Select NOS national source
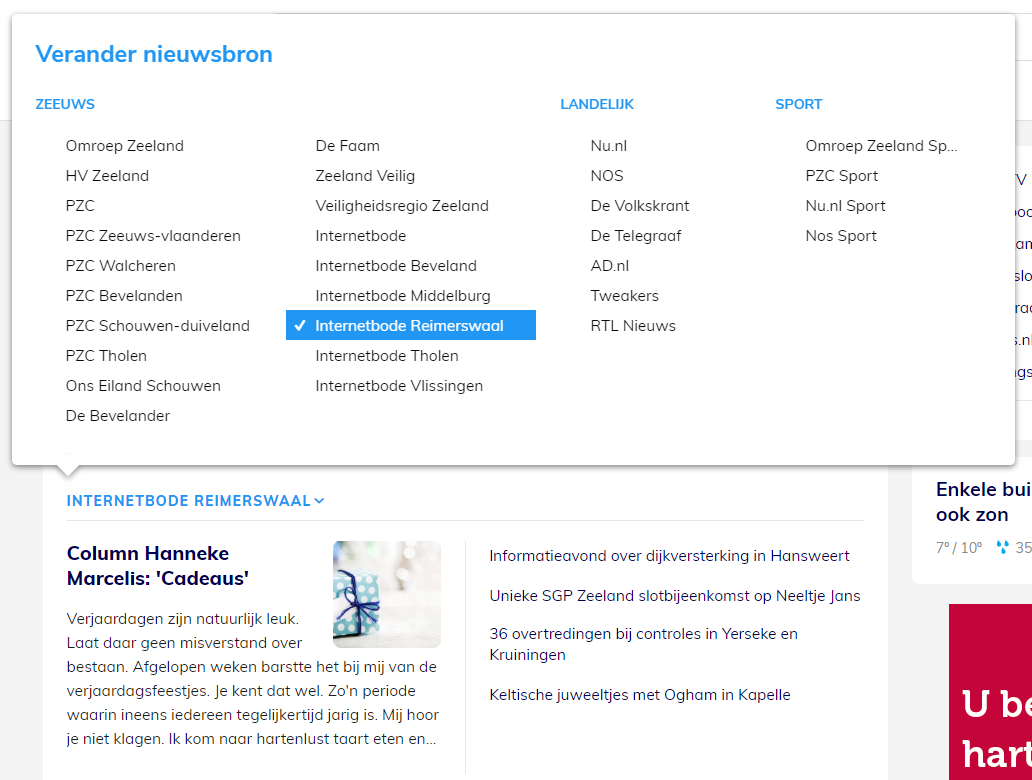The height and width of the screenshot is (780, 1032). click(x=607, y=176)
